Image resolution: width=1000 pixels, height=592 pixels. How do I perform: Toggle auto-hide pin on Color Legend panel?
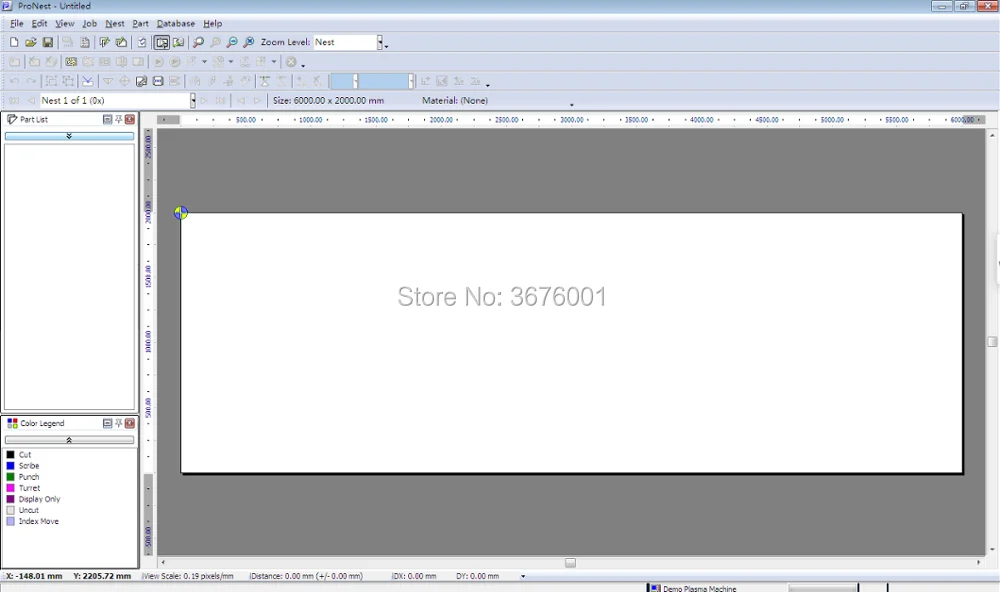click(x=119, y=423)
